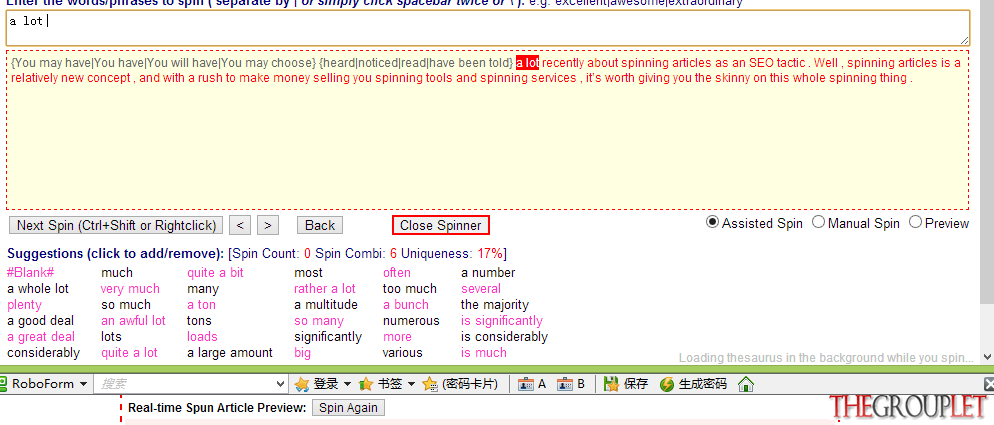Viewport: 994px width, 425px height.
Task: Open the RoboForm menu button
Action: pyautogui.click(x=44, y=384)
